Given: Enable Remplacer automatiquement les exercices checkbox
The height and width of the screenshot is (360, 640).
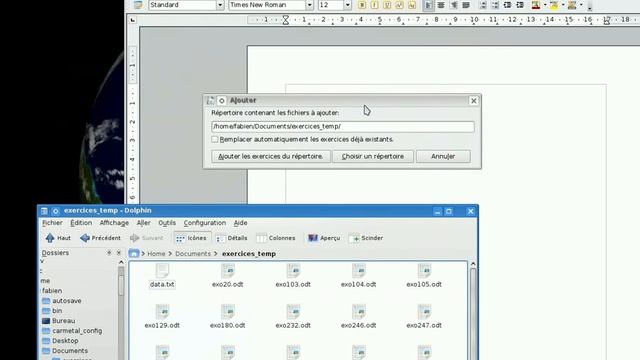Looking at the screenshot, I should point(215,139).
